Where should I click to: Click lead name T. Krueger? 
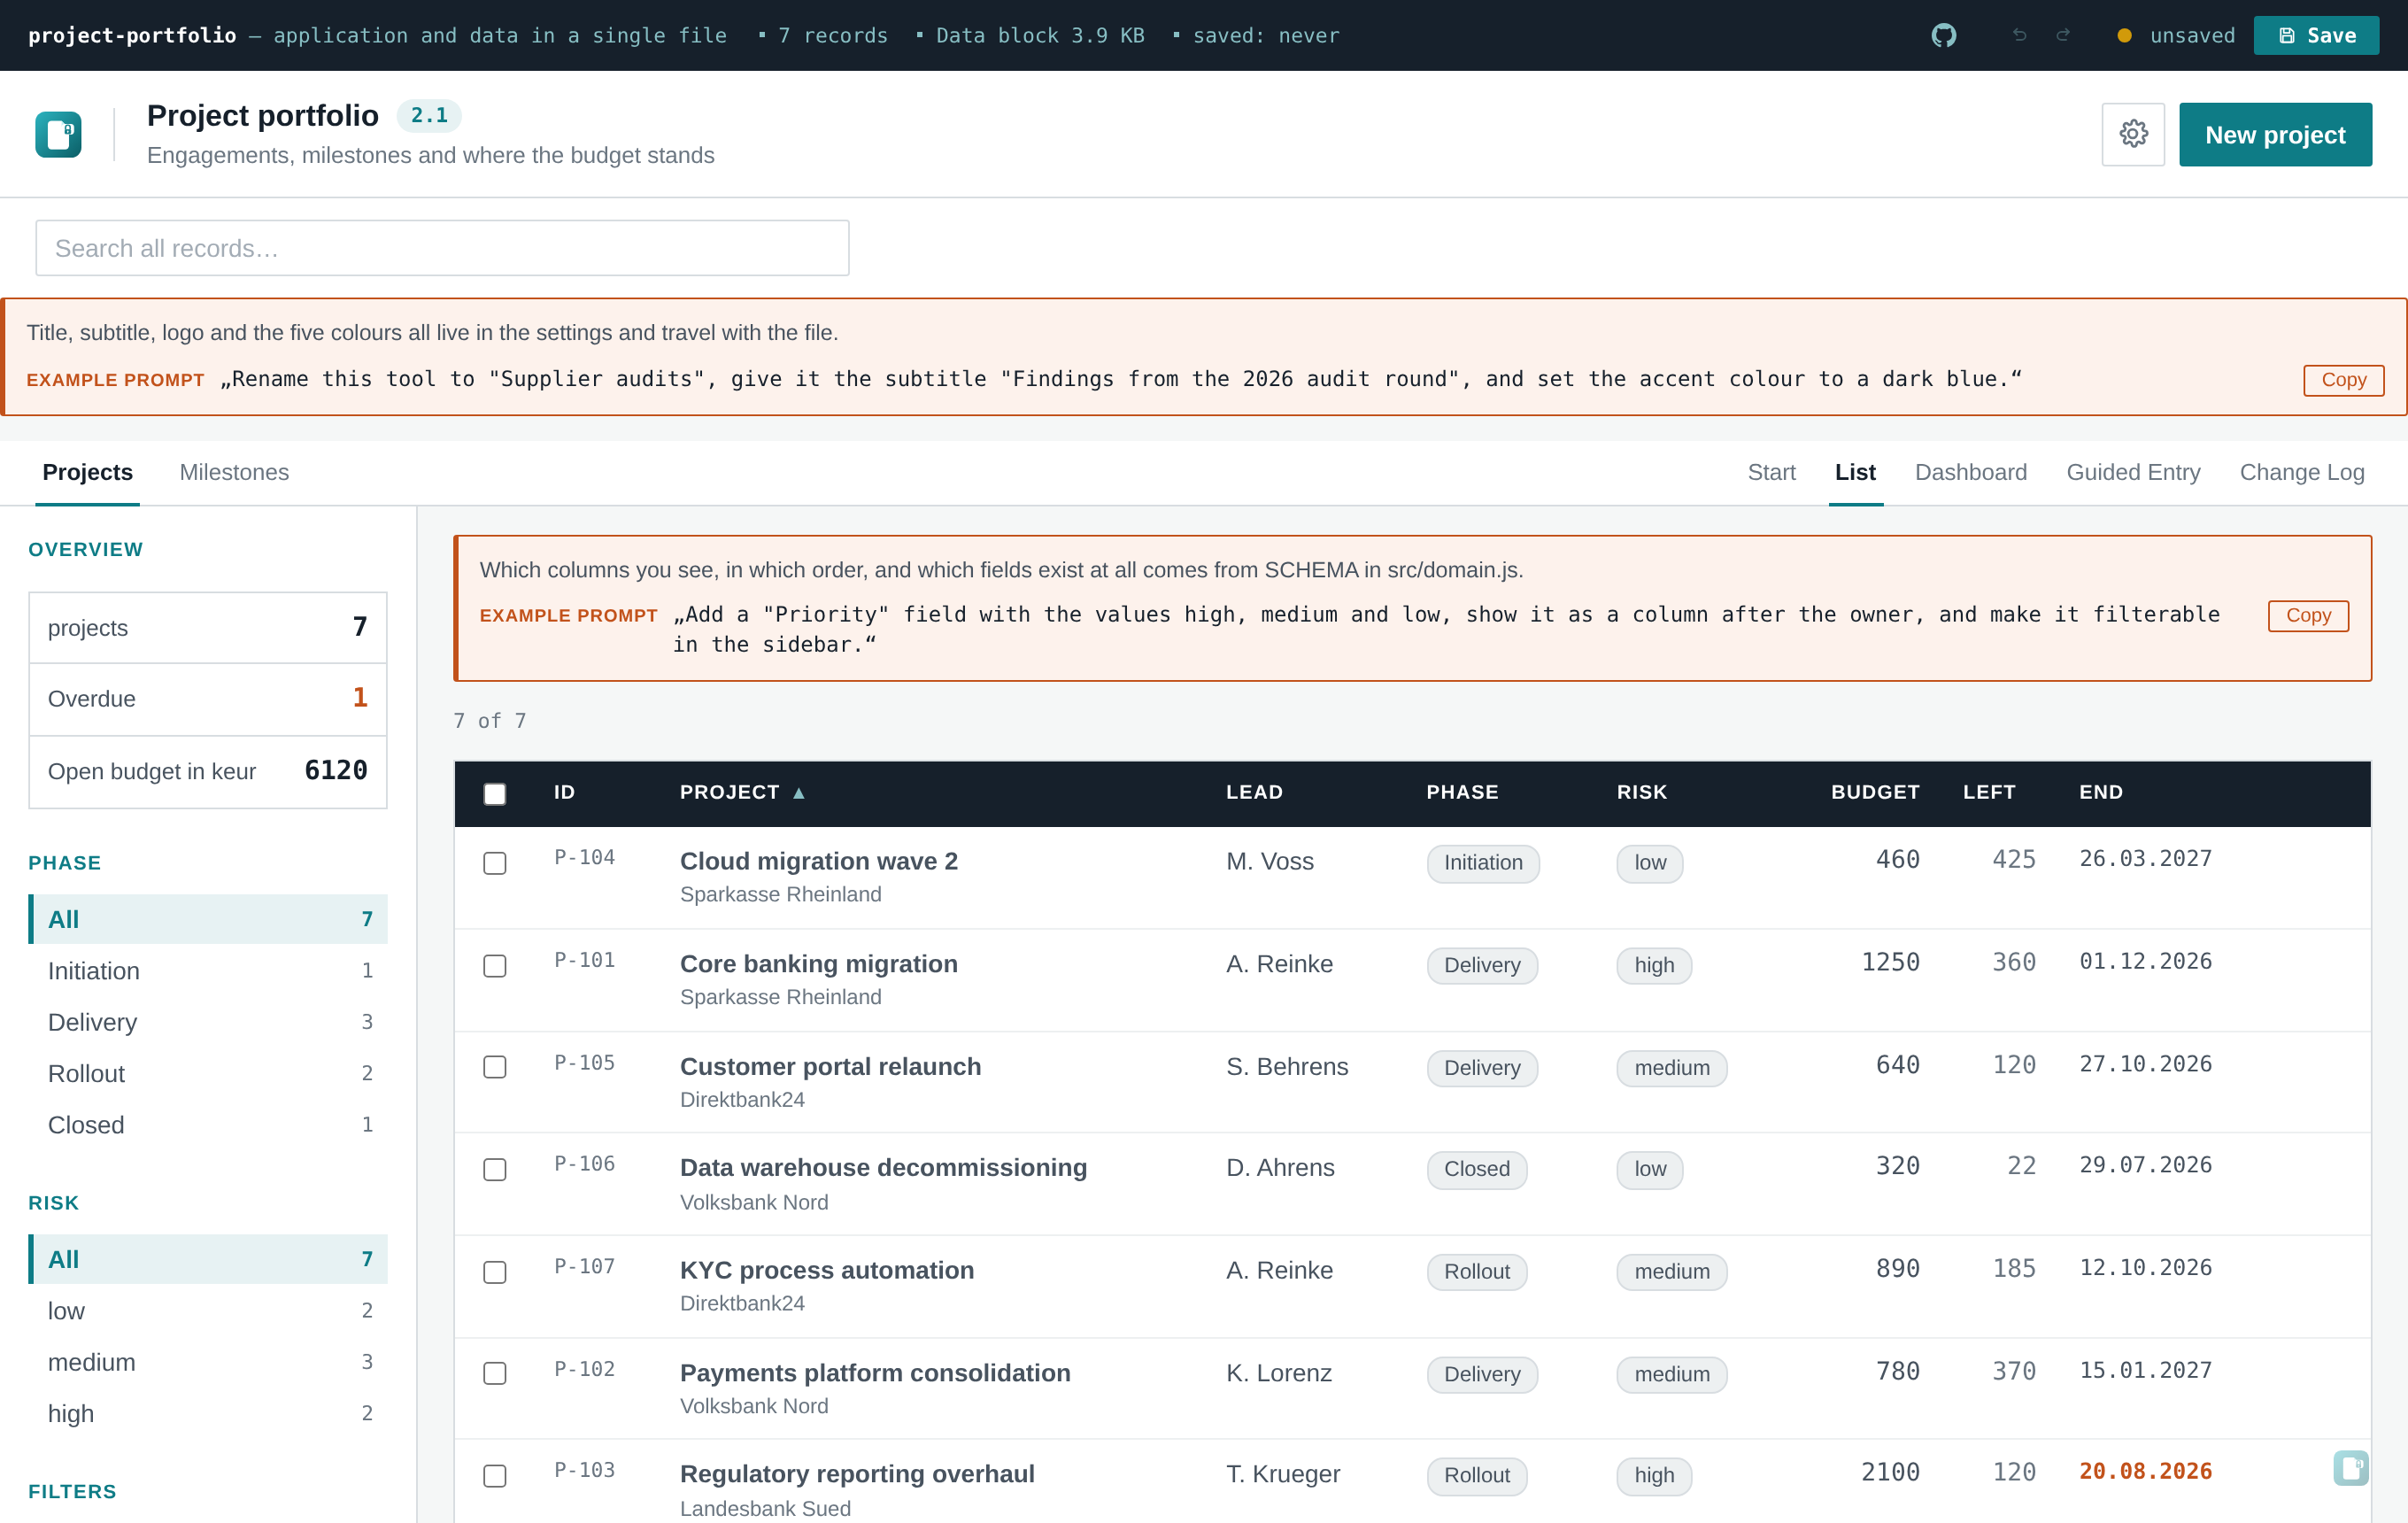coord(1283,1474)
